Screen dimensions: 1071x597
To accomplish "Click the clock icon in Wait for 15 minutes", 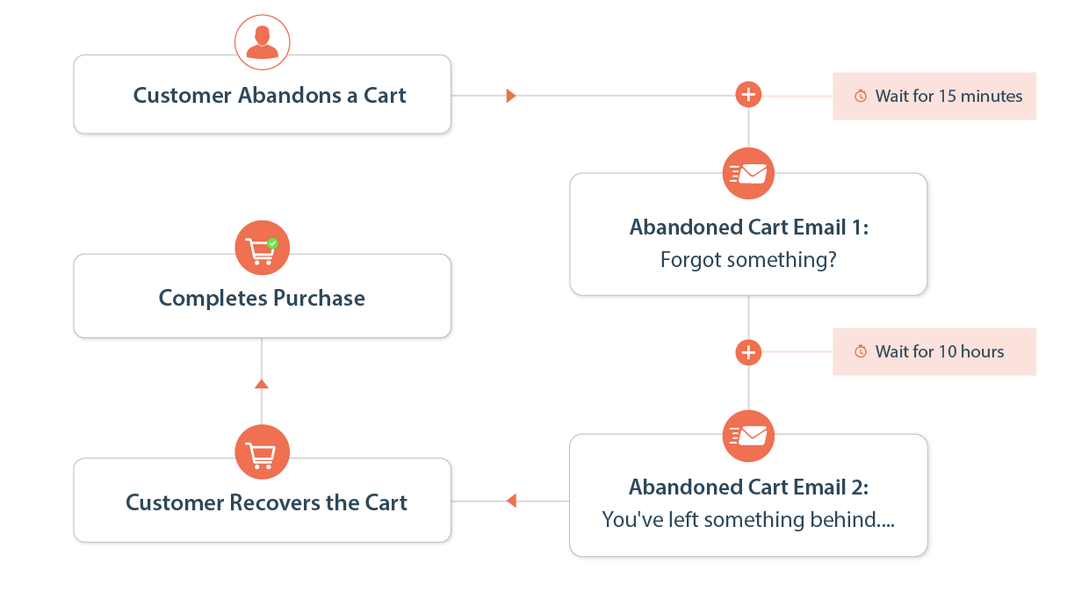I will coord(860,96).
